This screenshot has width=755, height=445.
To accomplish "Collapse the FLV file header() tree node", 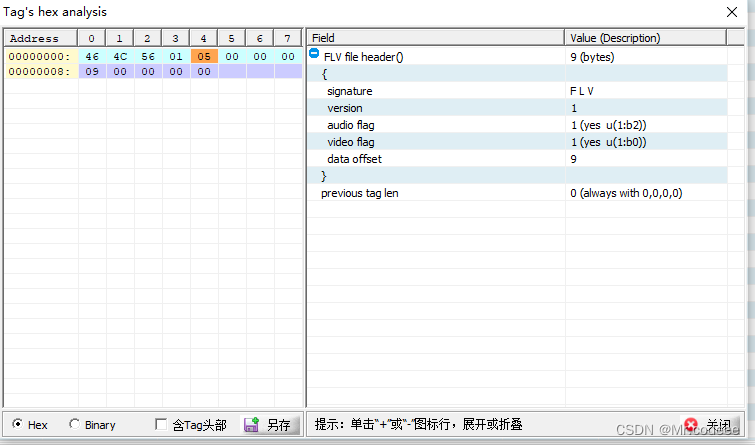I will [314, 53].
